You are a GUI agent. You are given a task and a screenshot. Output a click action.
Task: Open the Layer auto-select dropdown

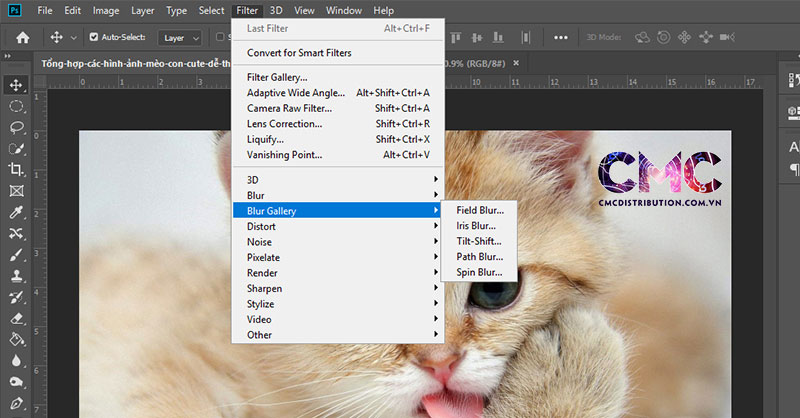point(180,38)
